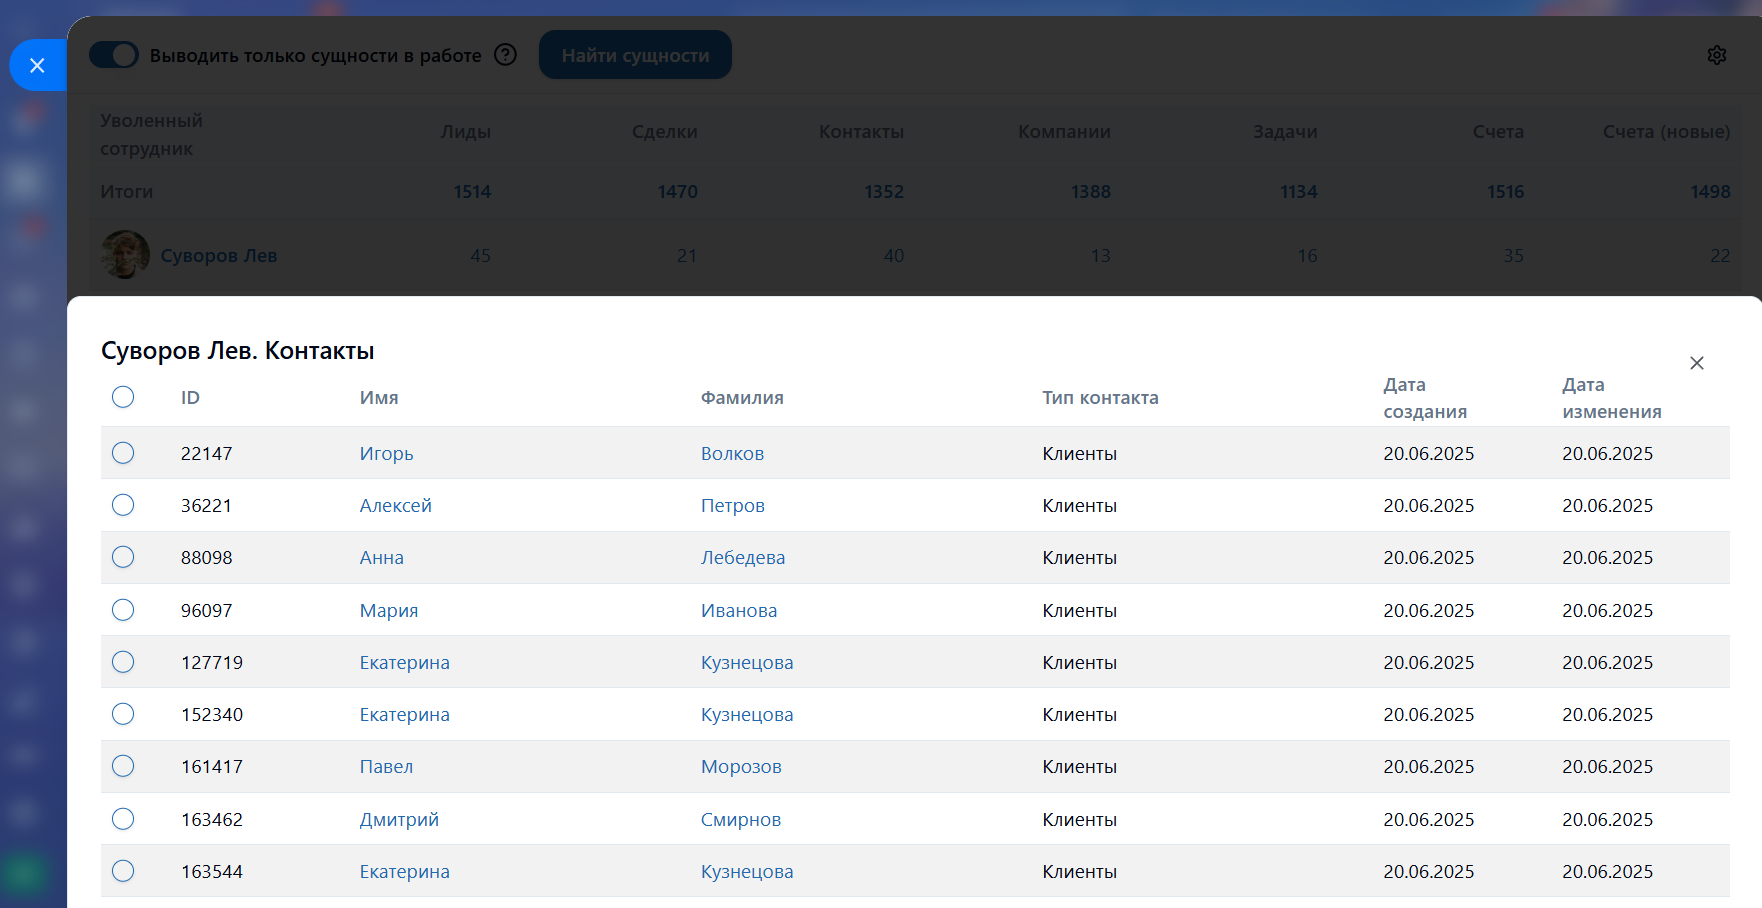Click Суворов Лев's tasks count 16

pyautogui.click(x=1308, y=255)
